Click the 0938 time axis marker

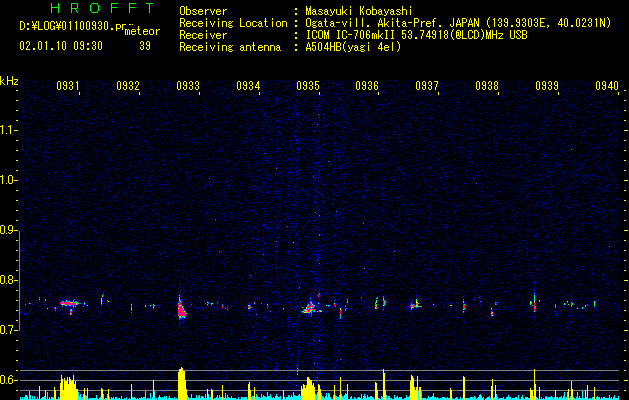point(487,86)
